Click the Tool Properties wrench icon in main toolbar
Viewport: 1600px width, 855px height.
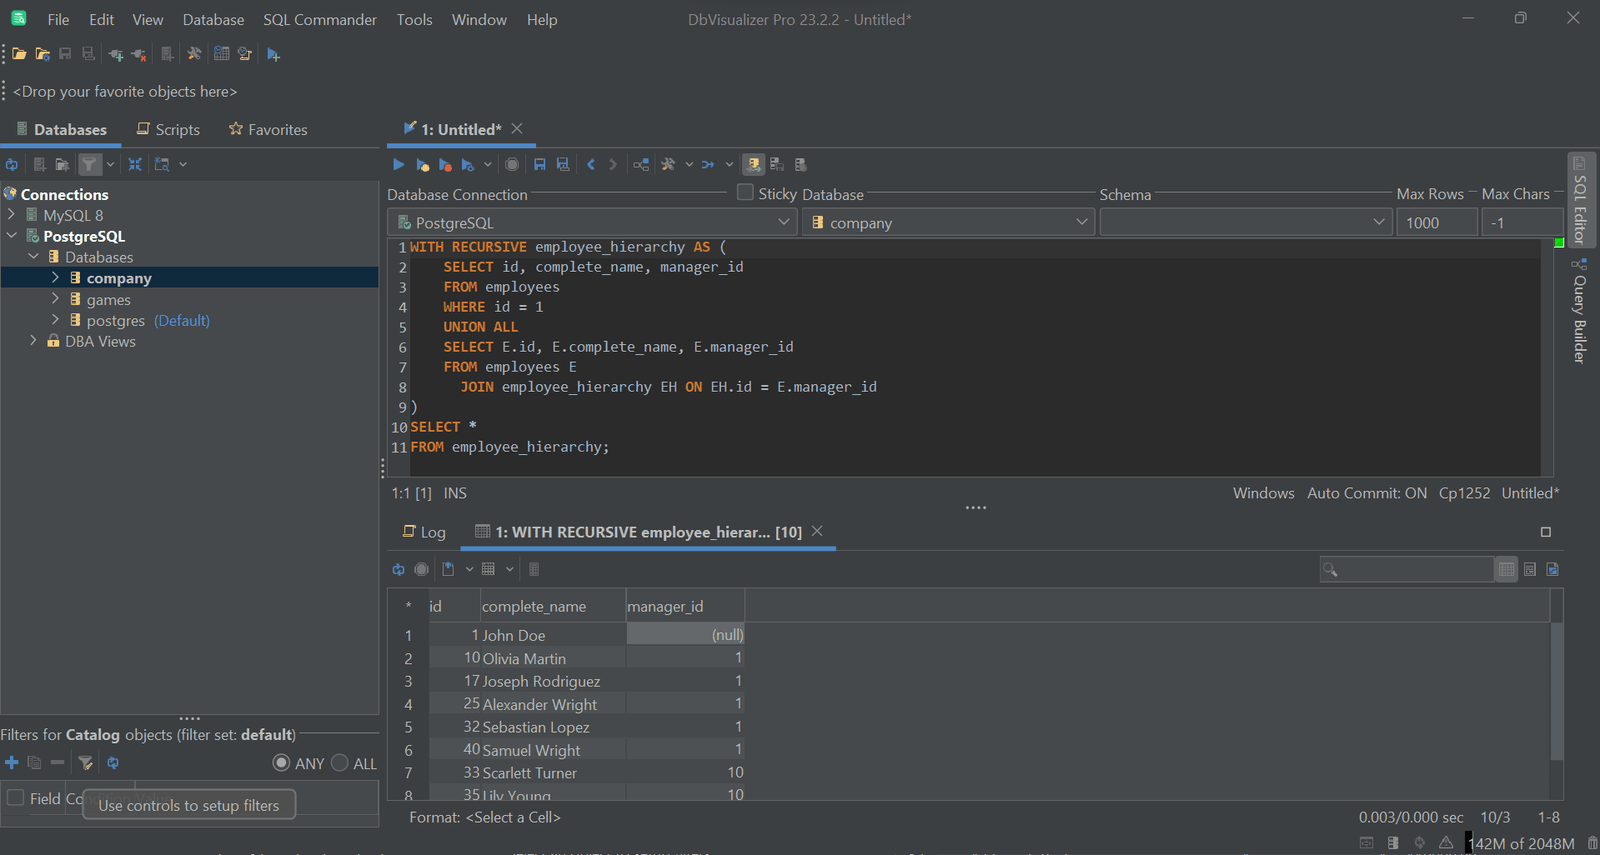(194, 54)
